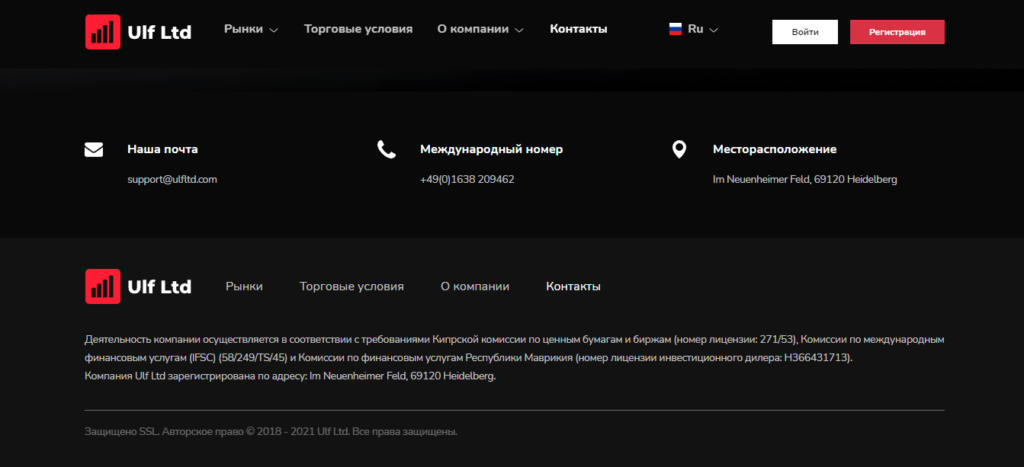
Task: Click the Russian flag icon
Action: [x=675, y=29]
